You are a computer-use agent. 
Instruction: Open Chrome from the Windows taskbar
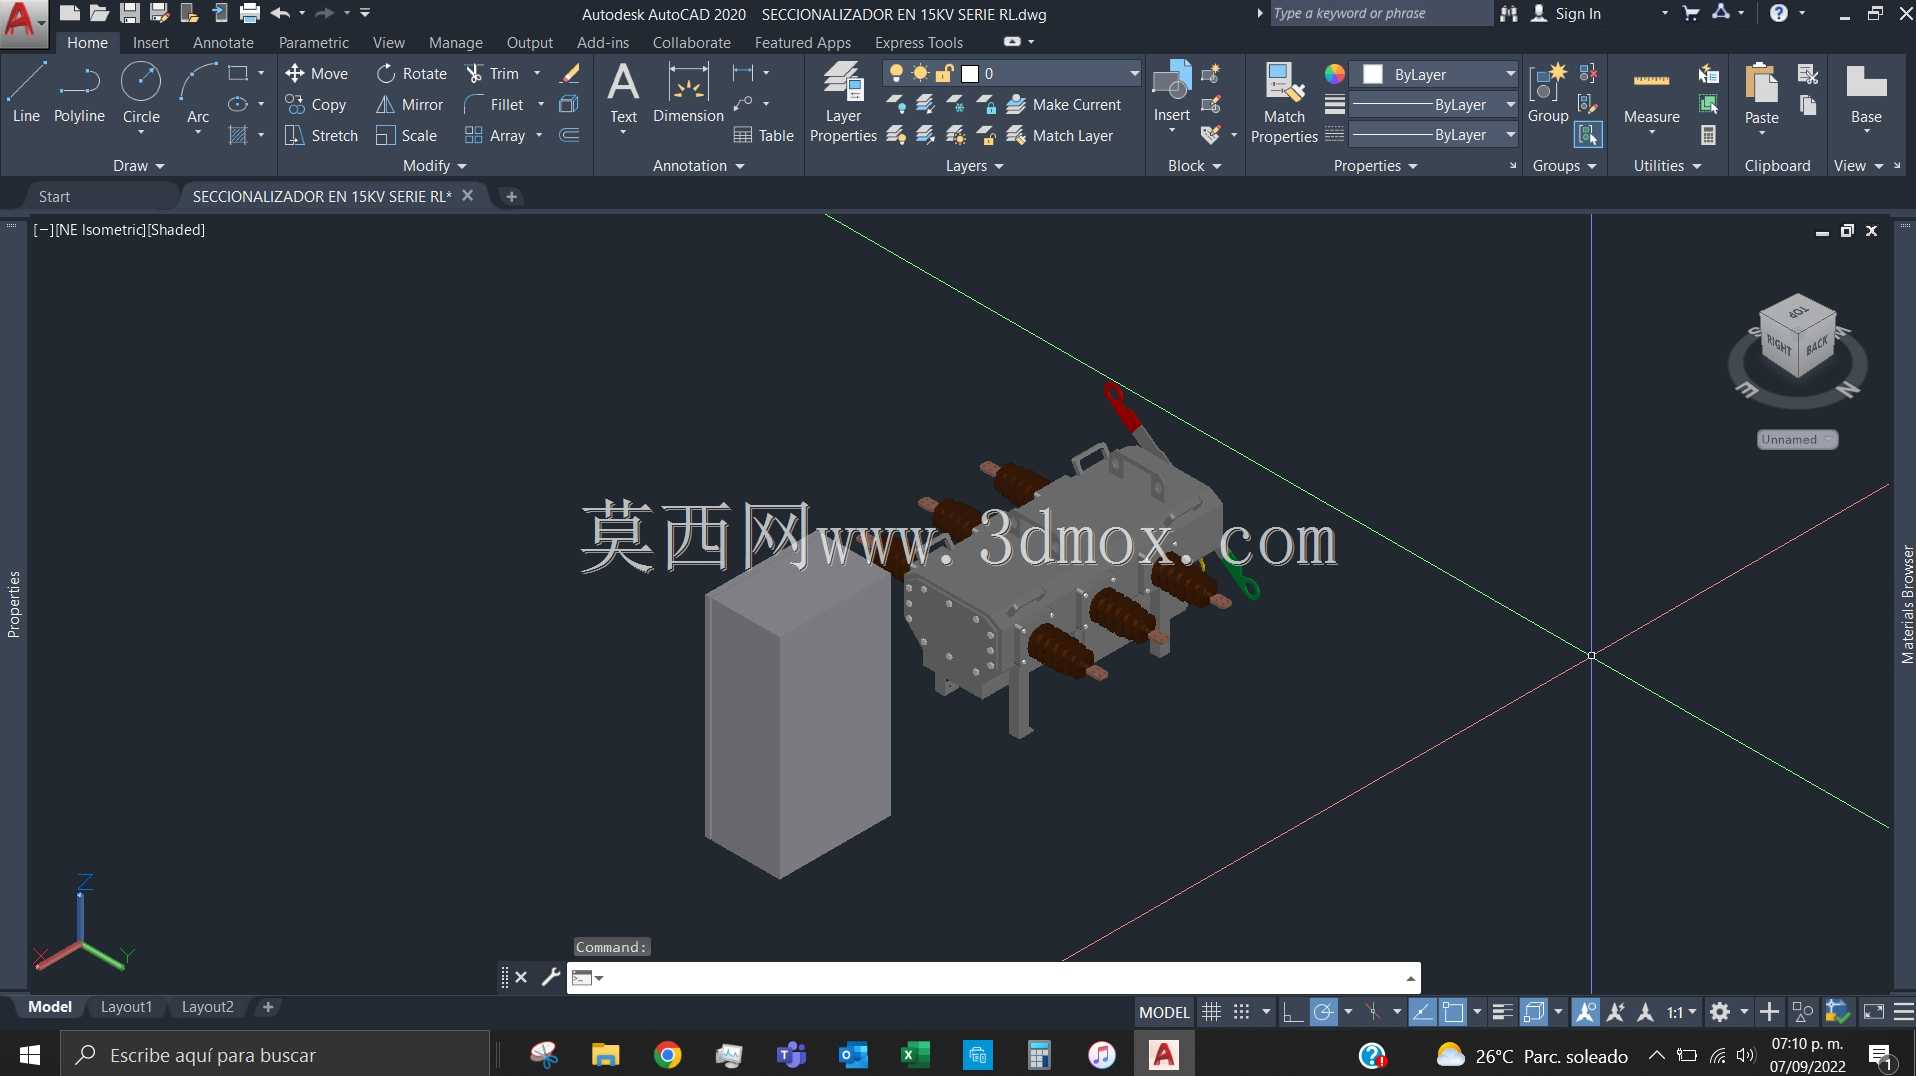667,1055
